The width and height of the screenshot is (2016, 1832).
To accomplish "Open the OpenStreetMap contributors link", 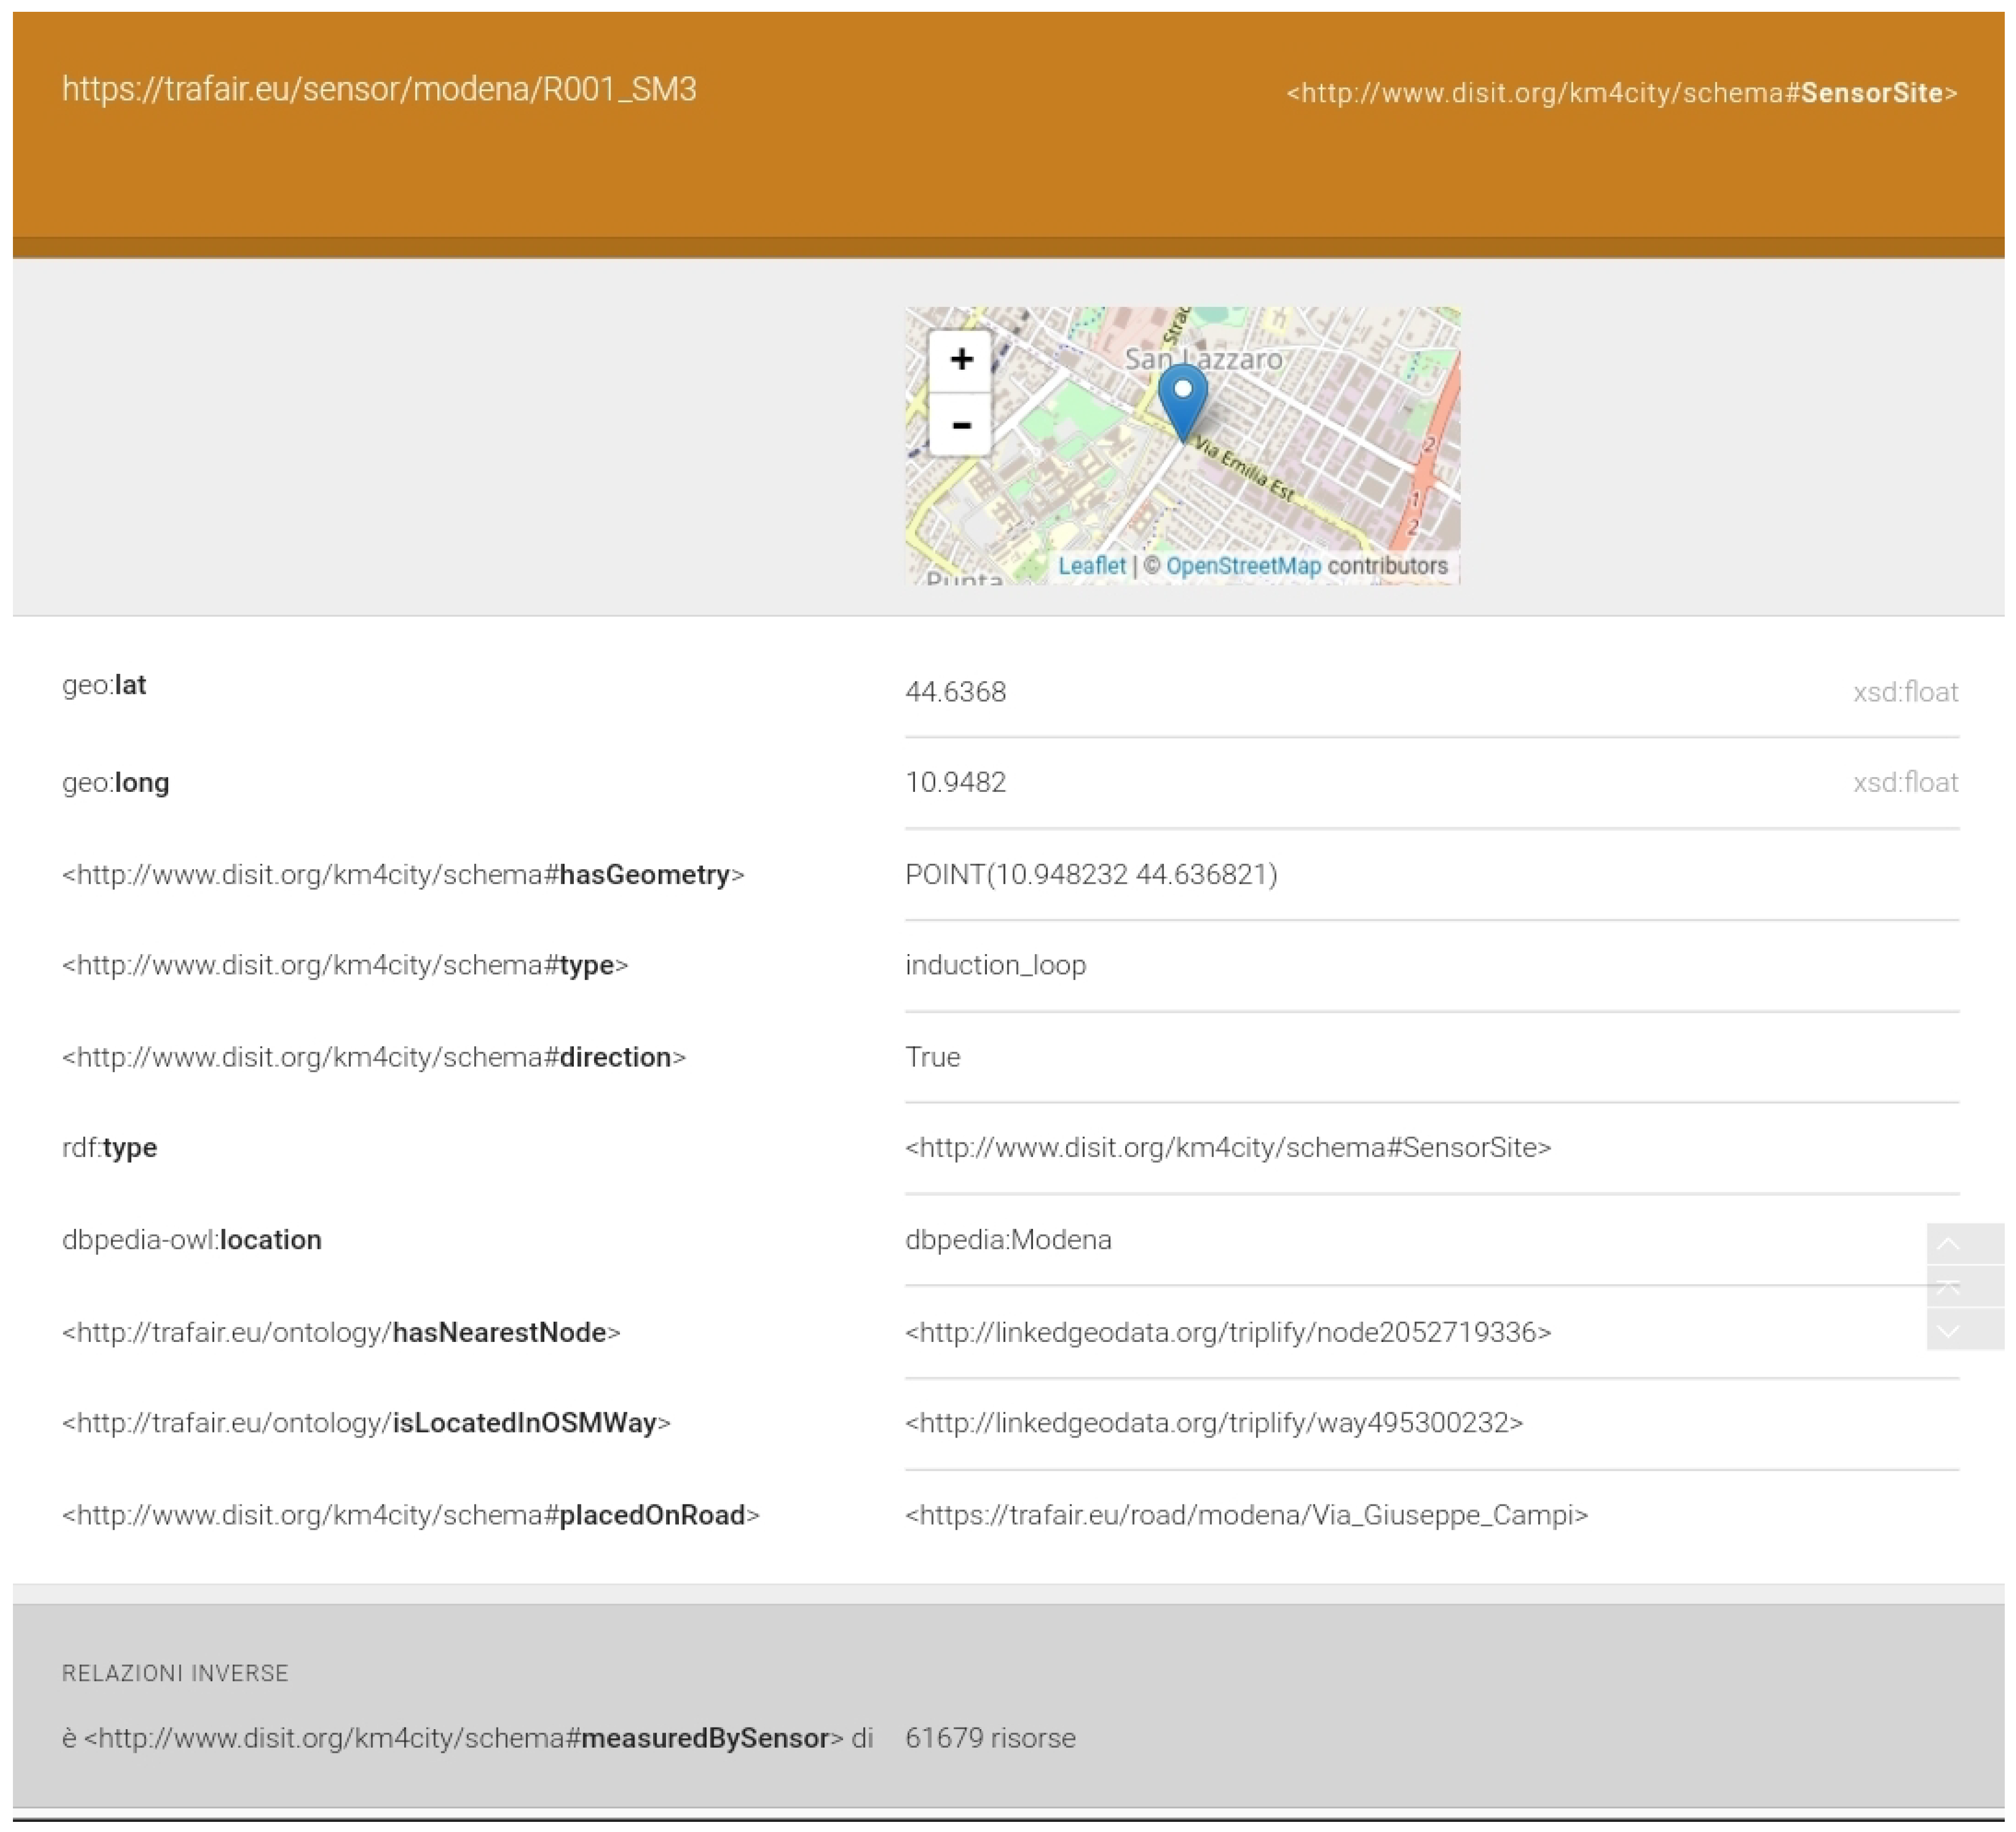I will tap(1242, 566).
